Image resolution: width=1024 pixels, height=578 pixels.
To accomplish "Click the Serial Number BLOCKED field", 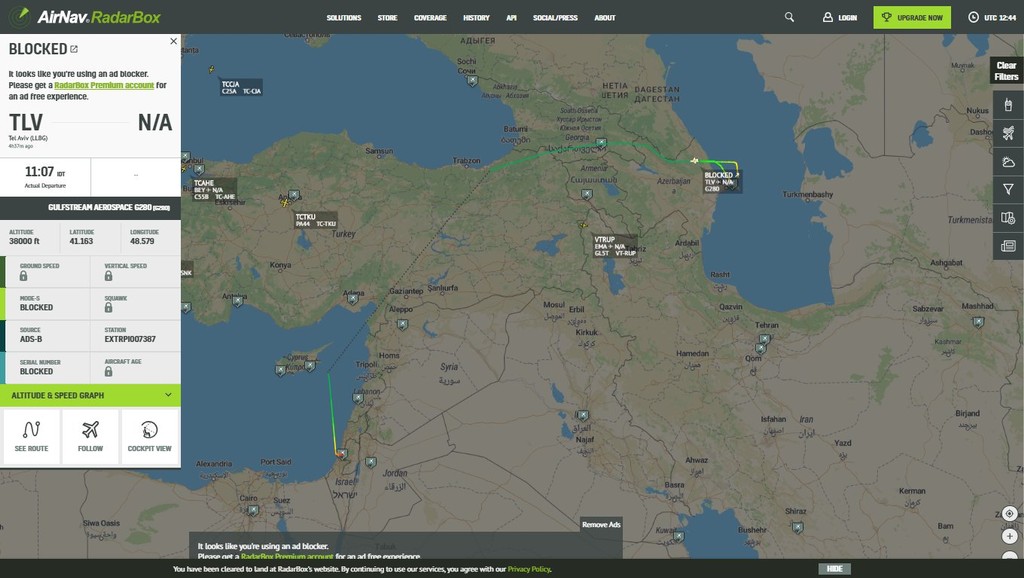I will pyautogui.click(x=47, y=368).
